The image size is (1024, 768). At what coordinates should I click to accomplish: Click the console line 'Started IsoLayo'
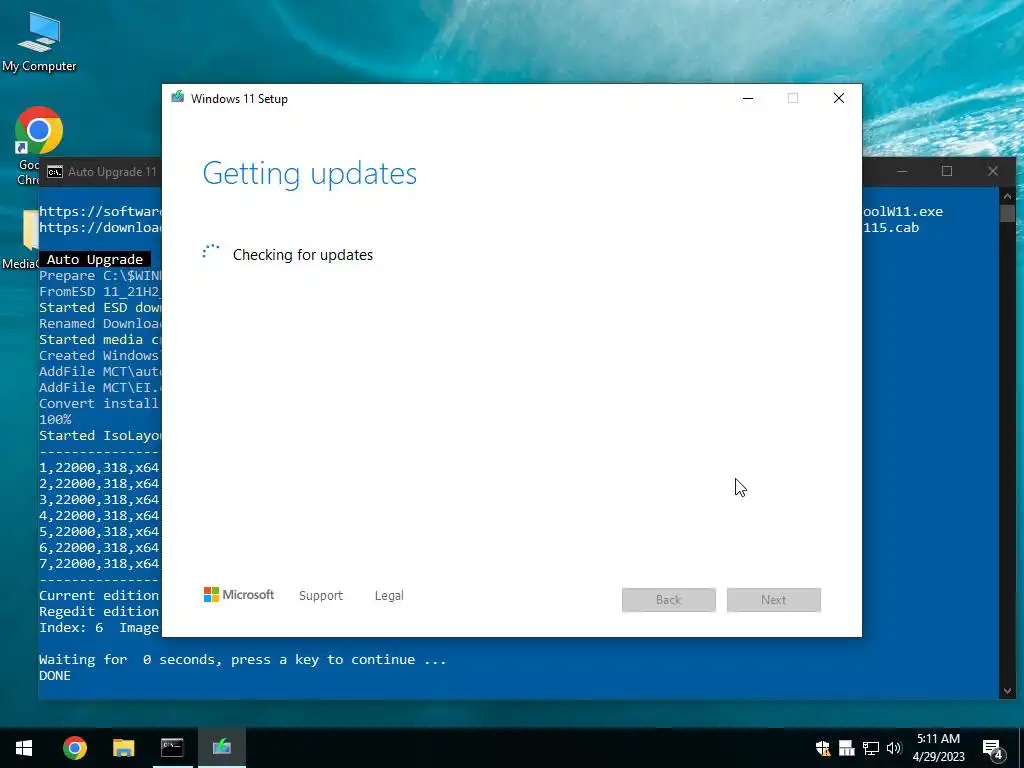point(100,436)
